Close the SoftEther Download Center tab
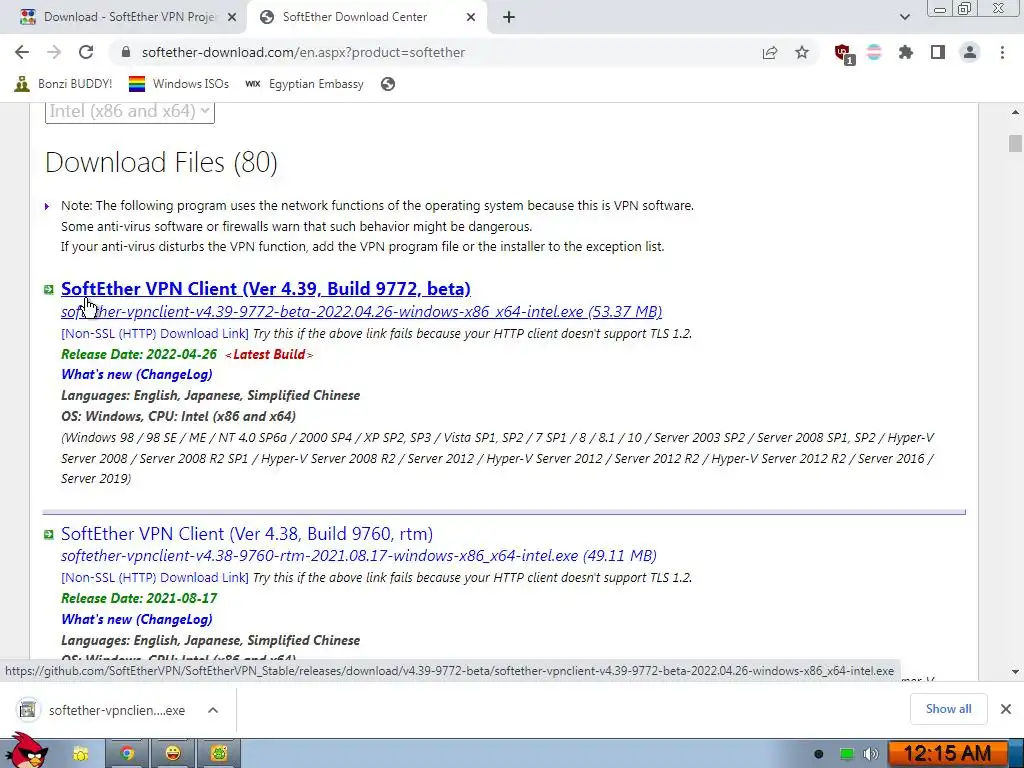Image resolution: width=1024 pixels, height=768 pixels. tap(471, 18)
